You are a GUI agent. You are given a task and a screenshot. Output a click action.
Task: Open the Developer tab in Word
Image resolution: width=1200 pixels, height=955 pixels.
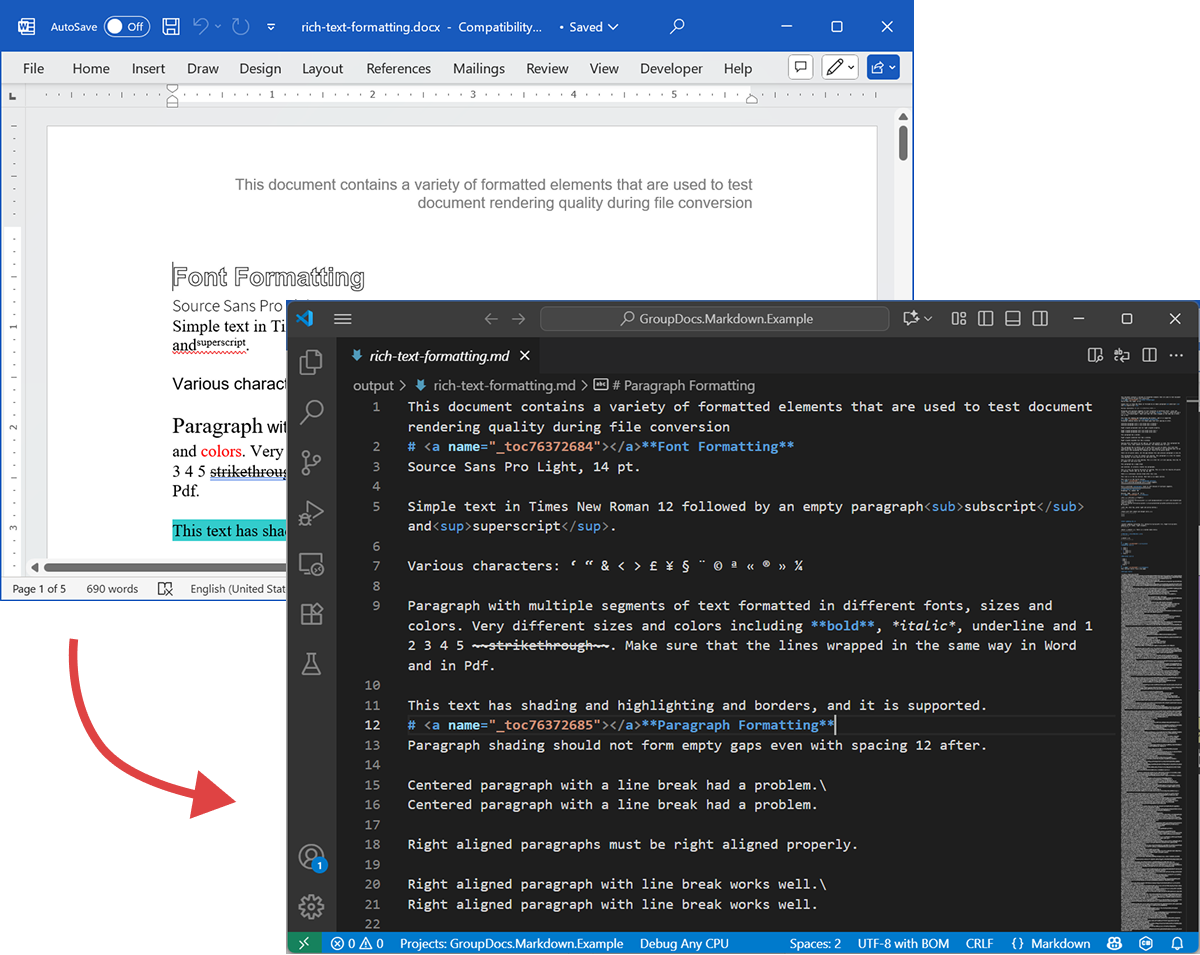[671, 68]
